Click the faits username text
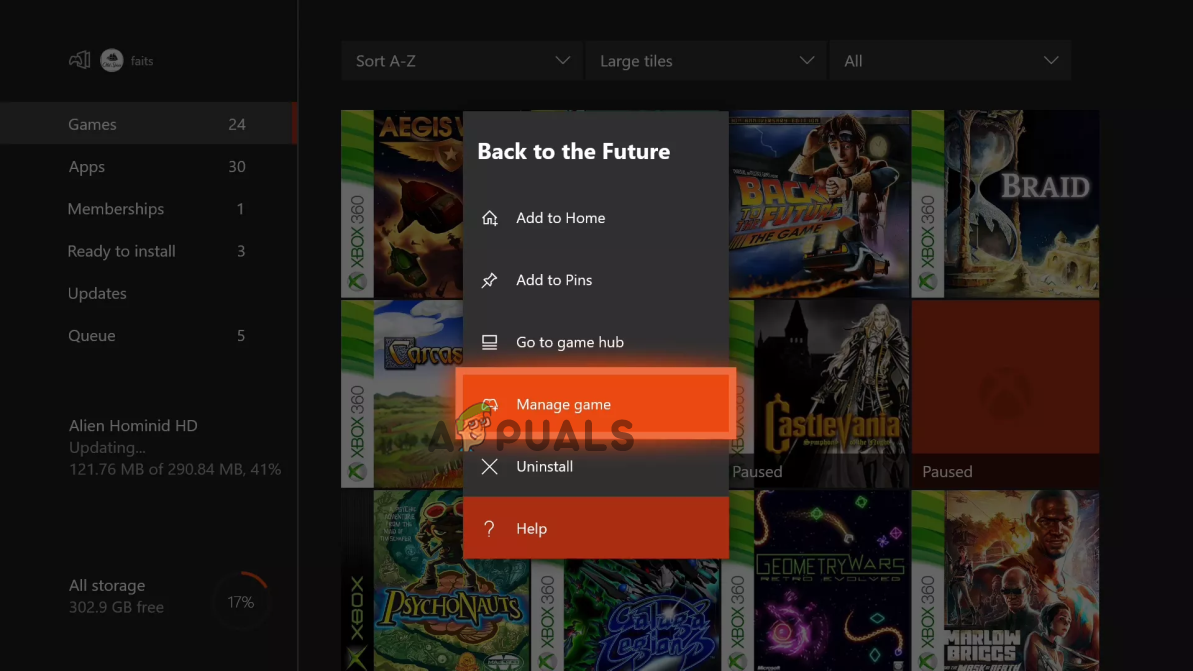Image resolution: width=1193 pixels, height=671 pixels. tap(142, 61)
